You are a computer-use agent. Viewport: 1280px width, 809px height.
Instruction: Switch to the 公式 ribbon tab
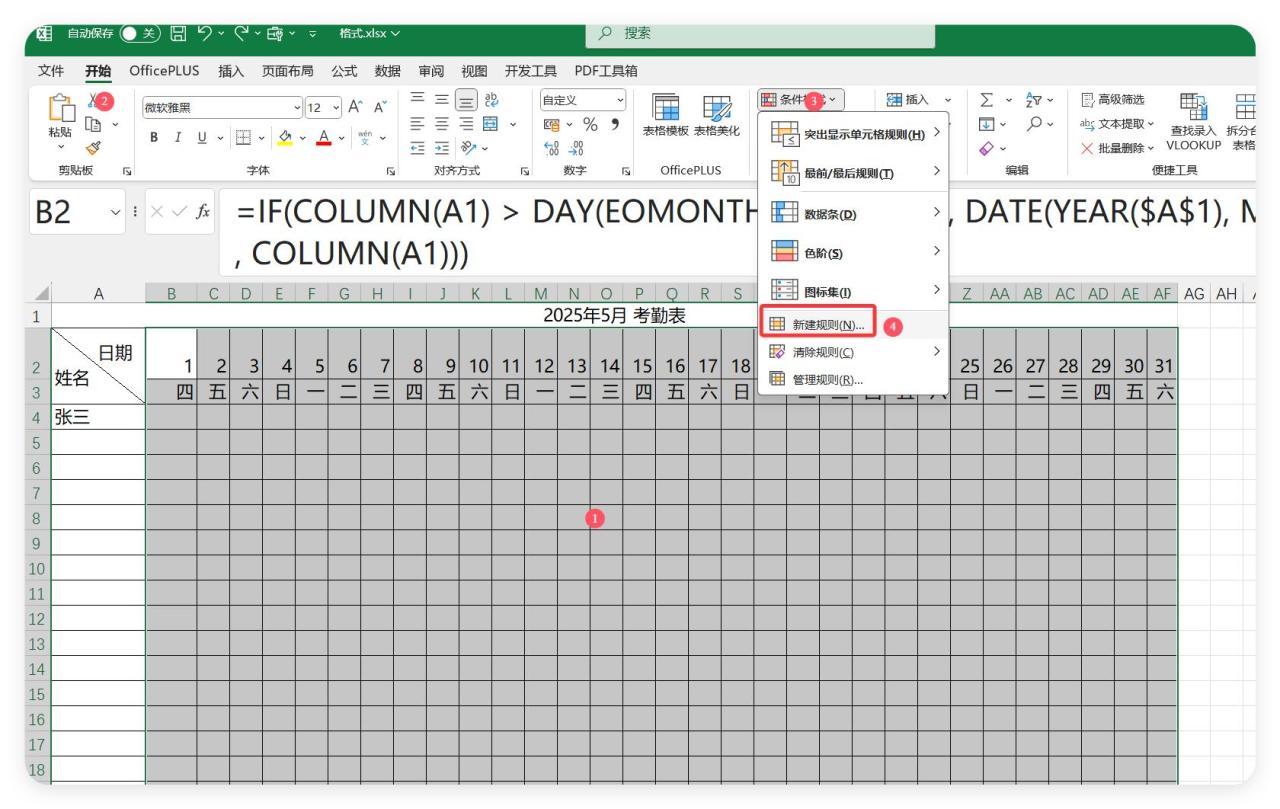point(344,71)
